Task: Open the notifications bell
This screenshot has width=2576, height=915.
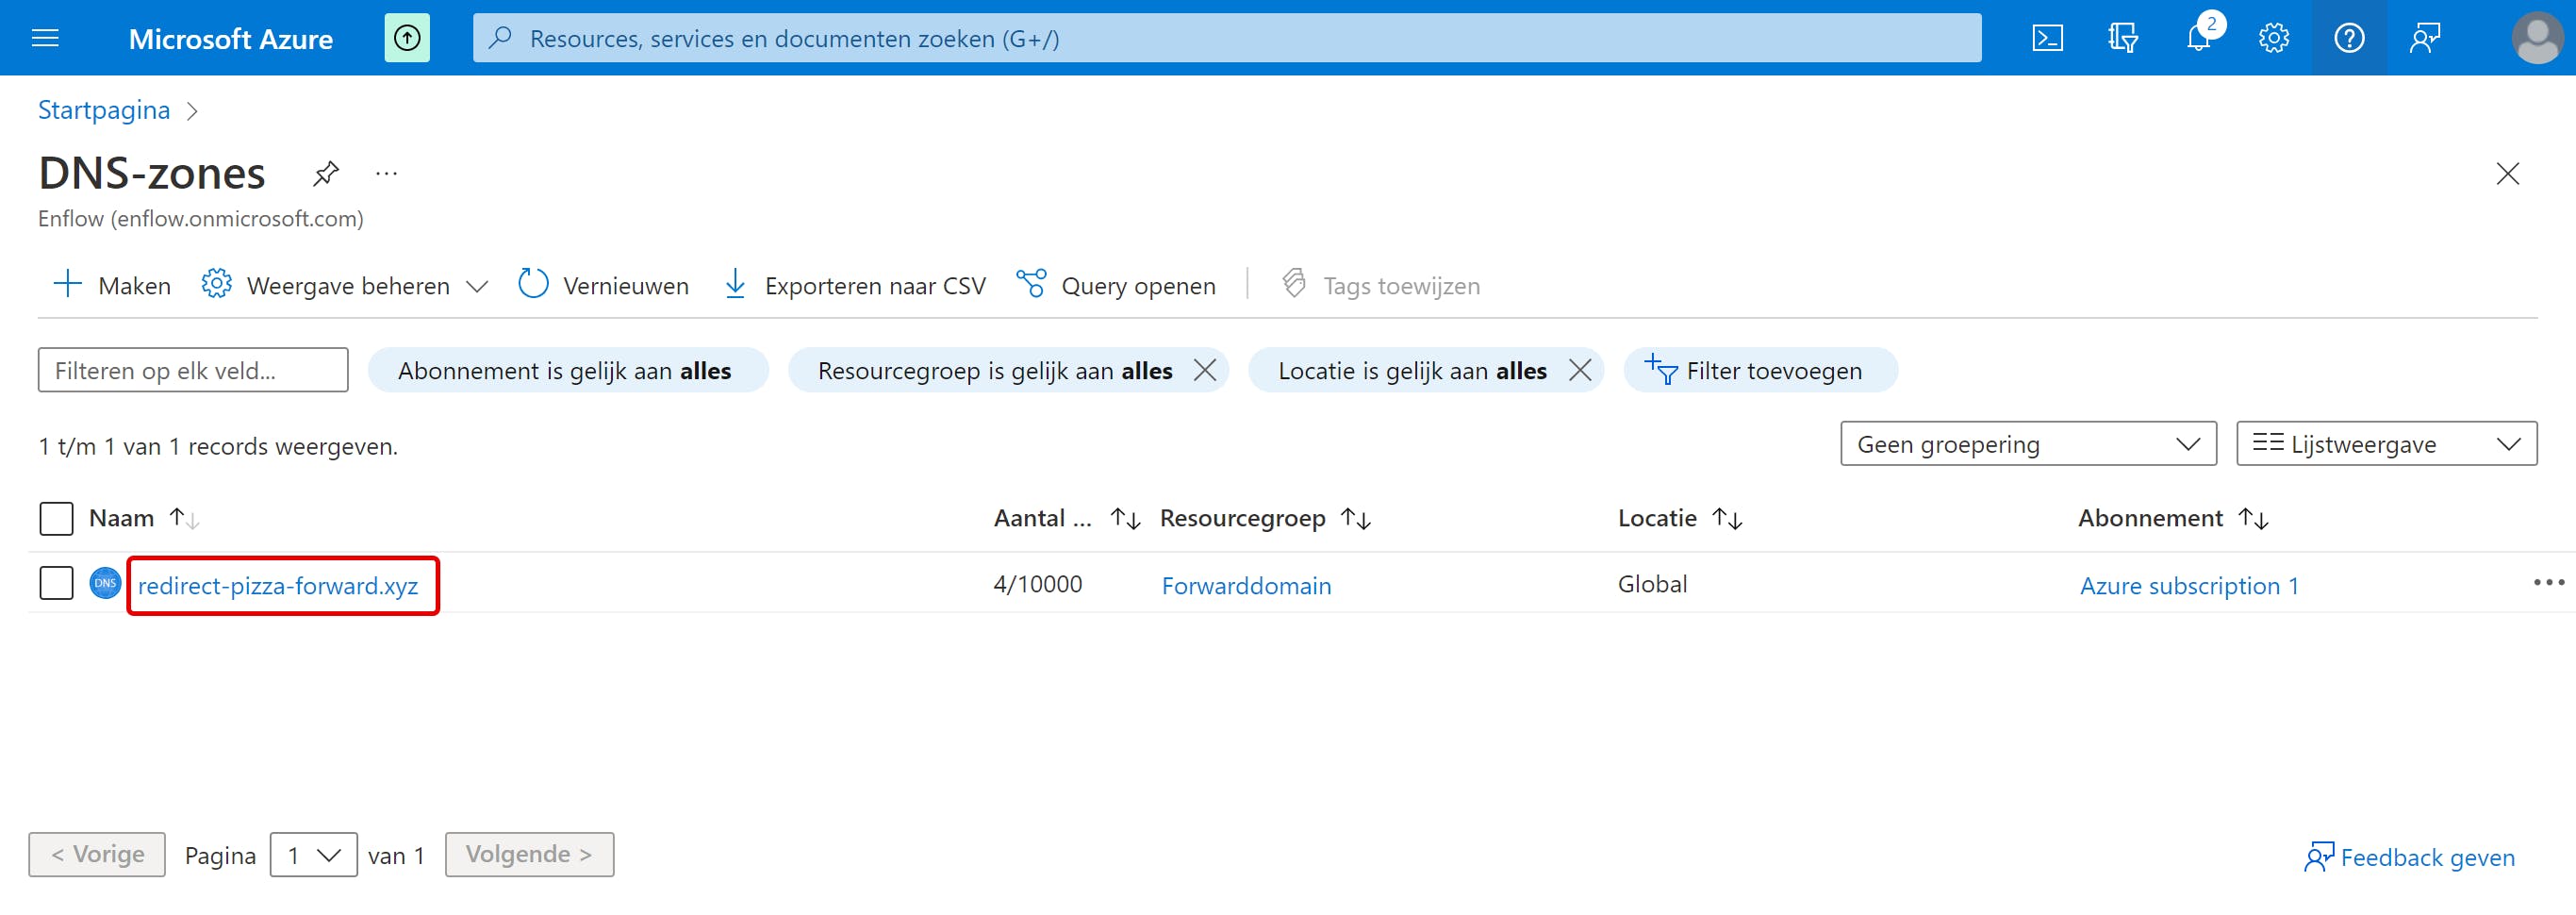Action: [x=2198, y=38]
